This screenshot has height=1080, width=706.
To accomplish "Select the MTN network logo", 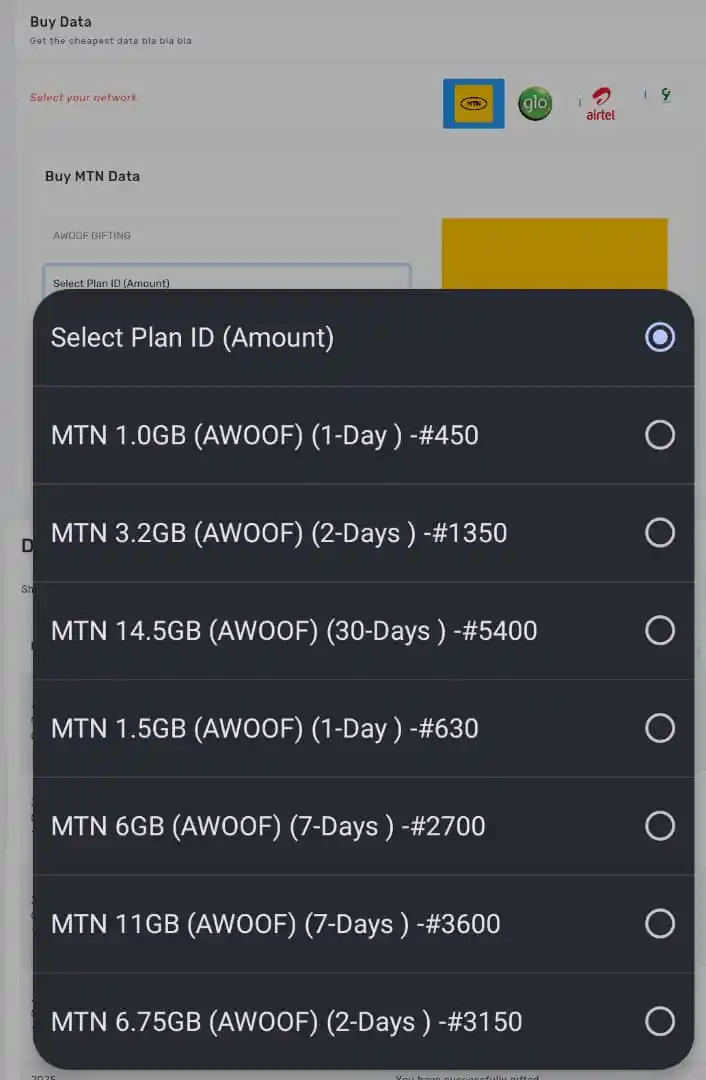I will 473,103.
